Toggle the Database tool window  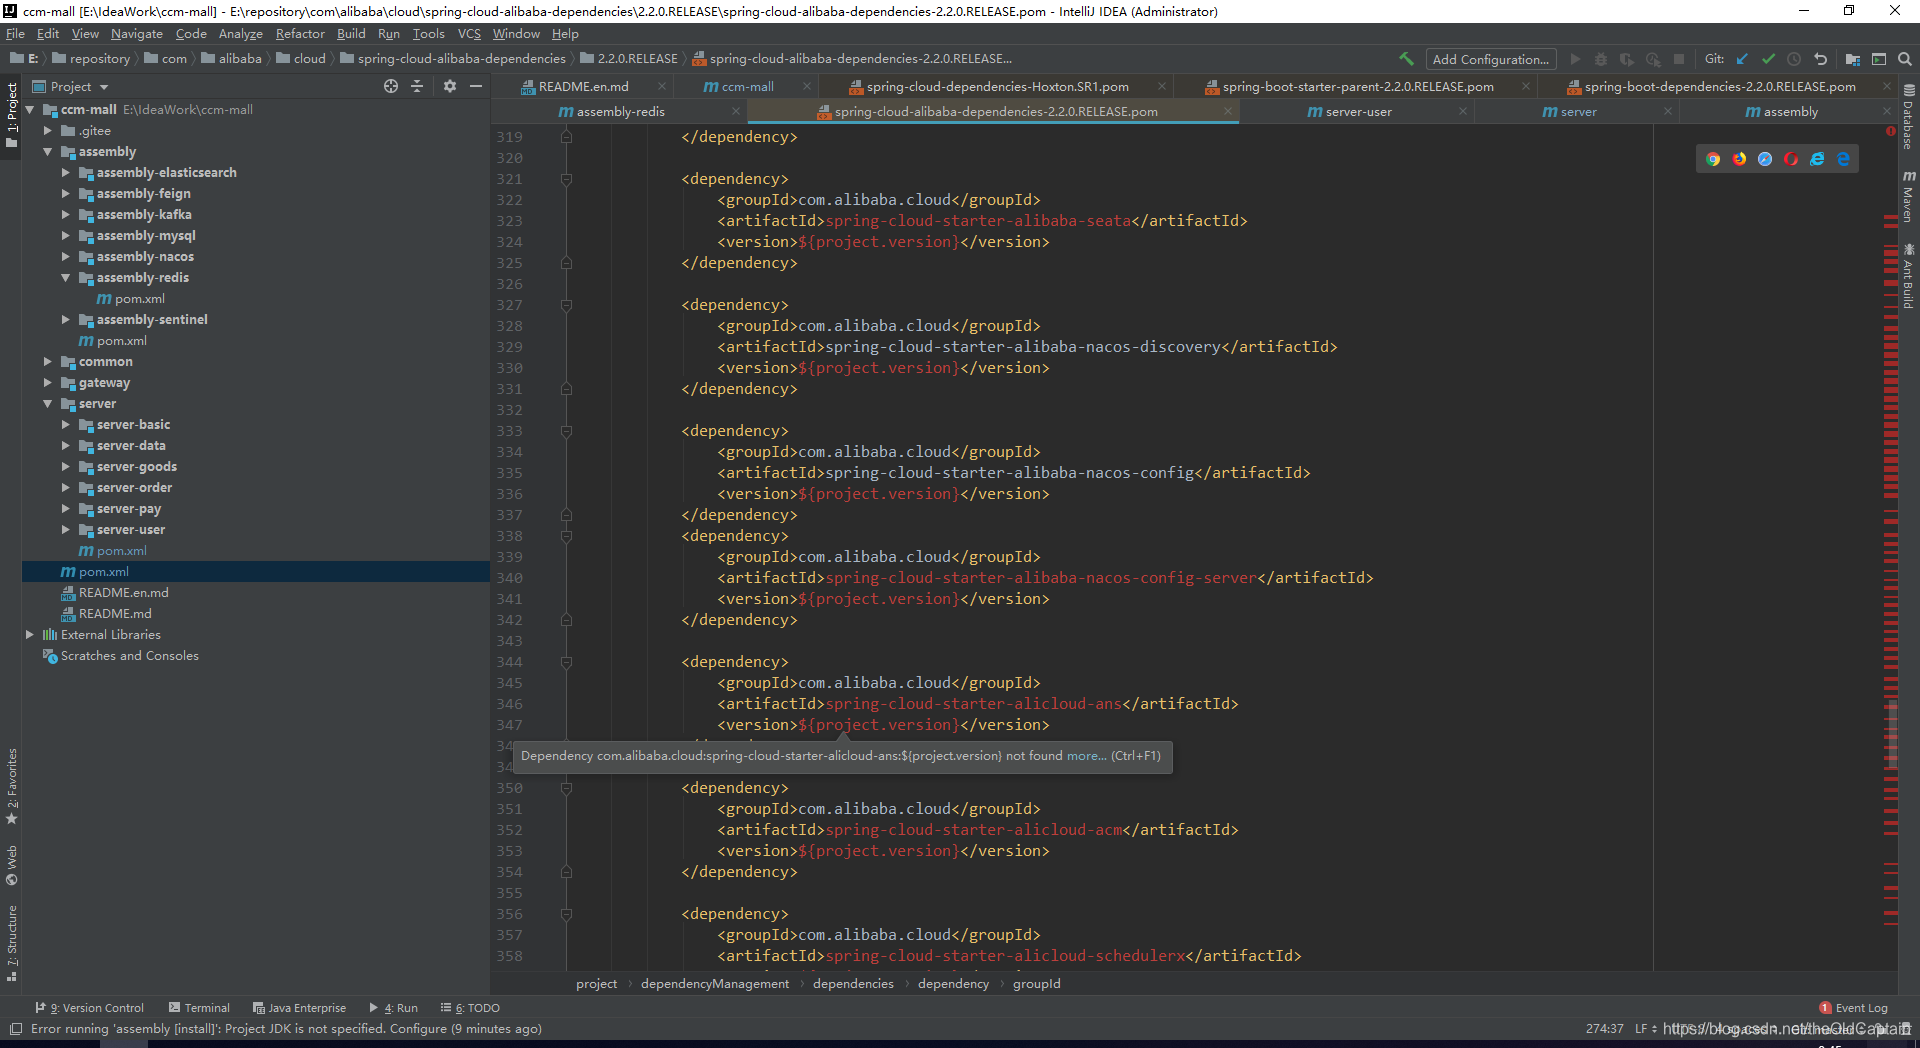click(x=1908, y=118)
